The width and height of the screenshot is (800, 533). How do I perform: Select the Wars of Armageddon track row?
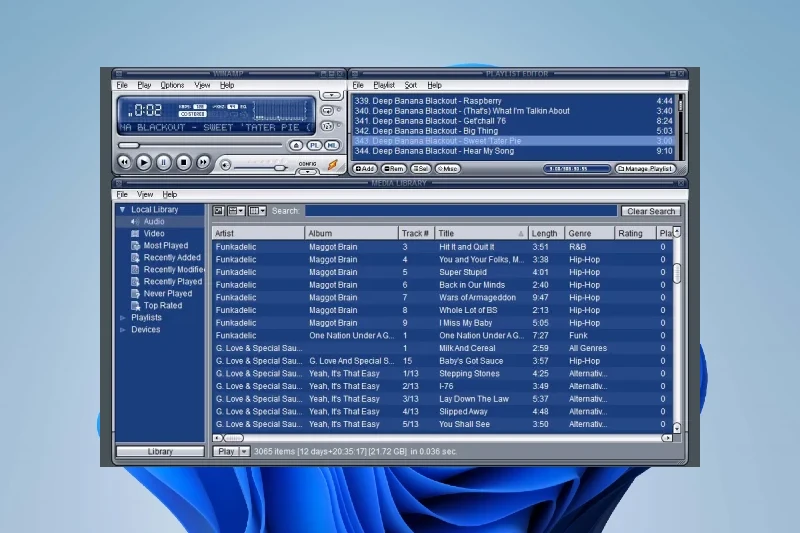[442, 297]
